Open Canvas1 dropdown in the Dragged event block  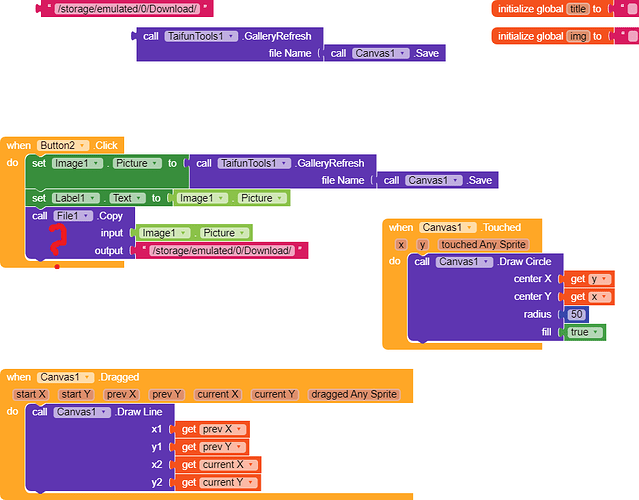pyautogui.click(x=86, y=377)
